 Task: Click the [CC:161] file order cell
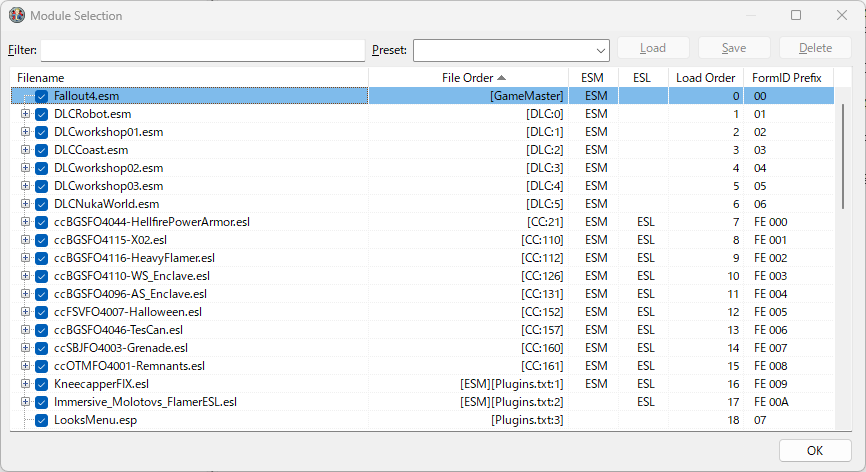[x=542, y=366]
